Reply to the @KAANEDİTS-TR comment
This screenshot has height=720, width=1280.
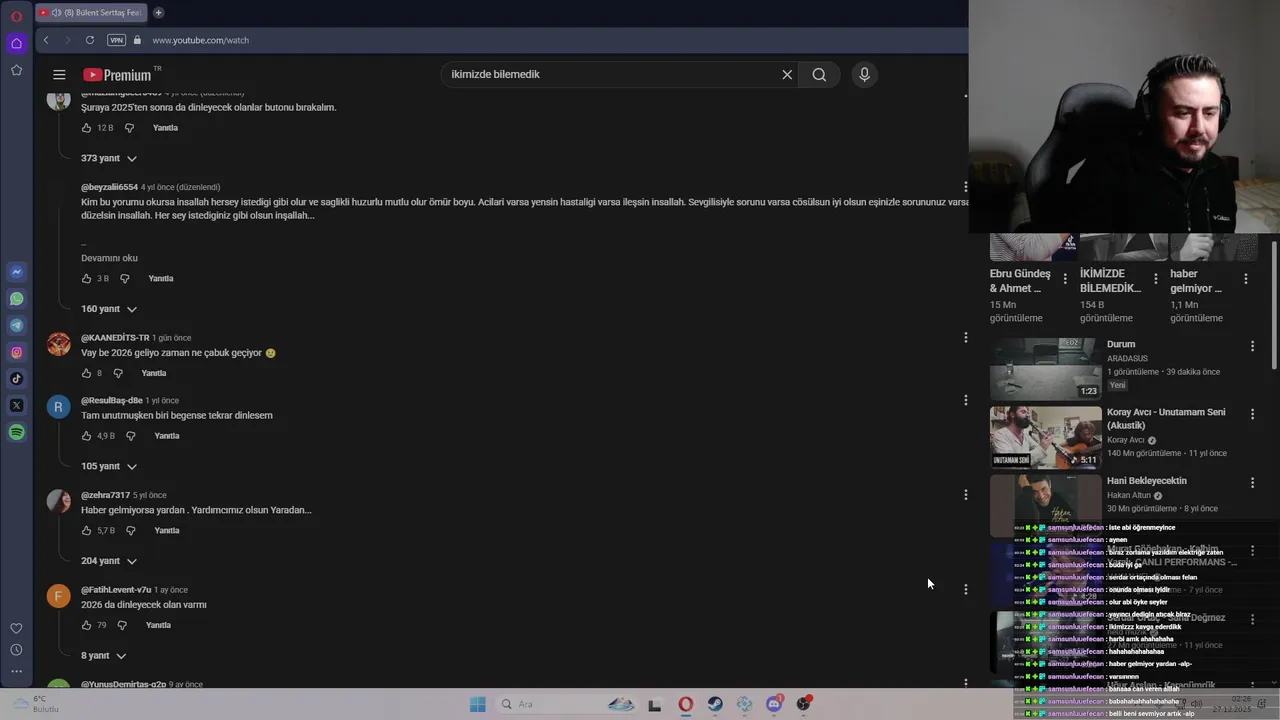coord(154,373)
